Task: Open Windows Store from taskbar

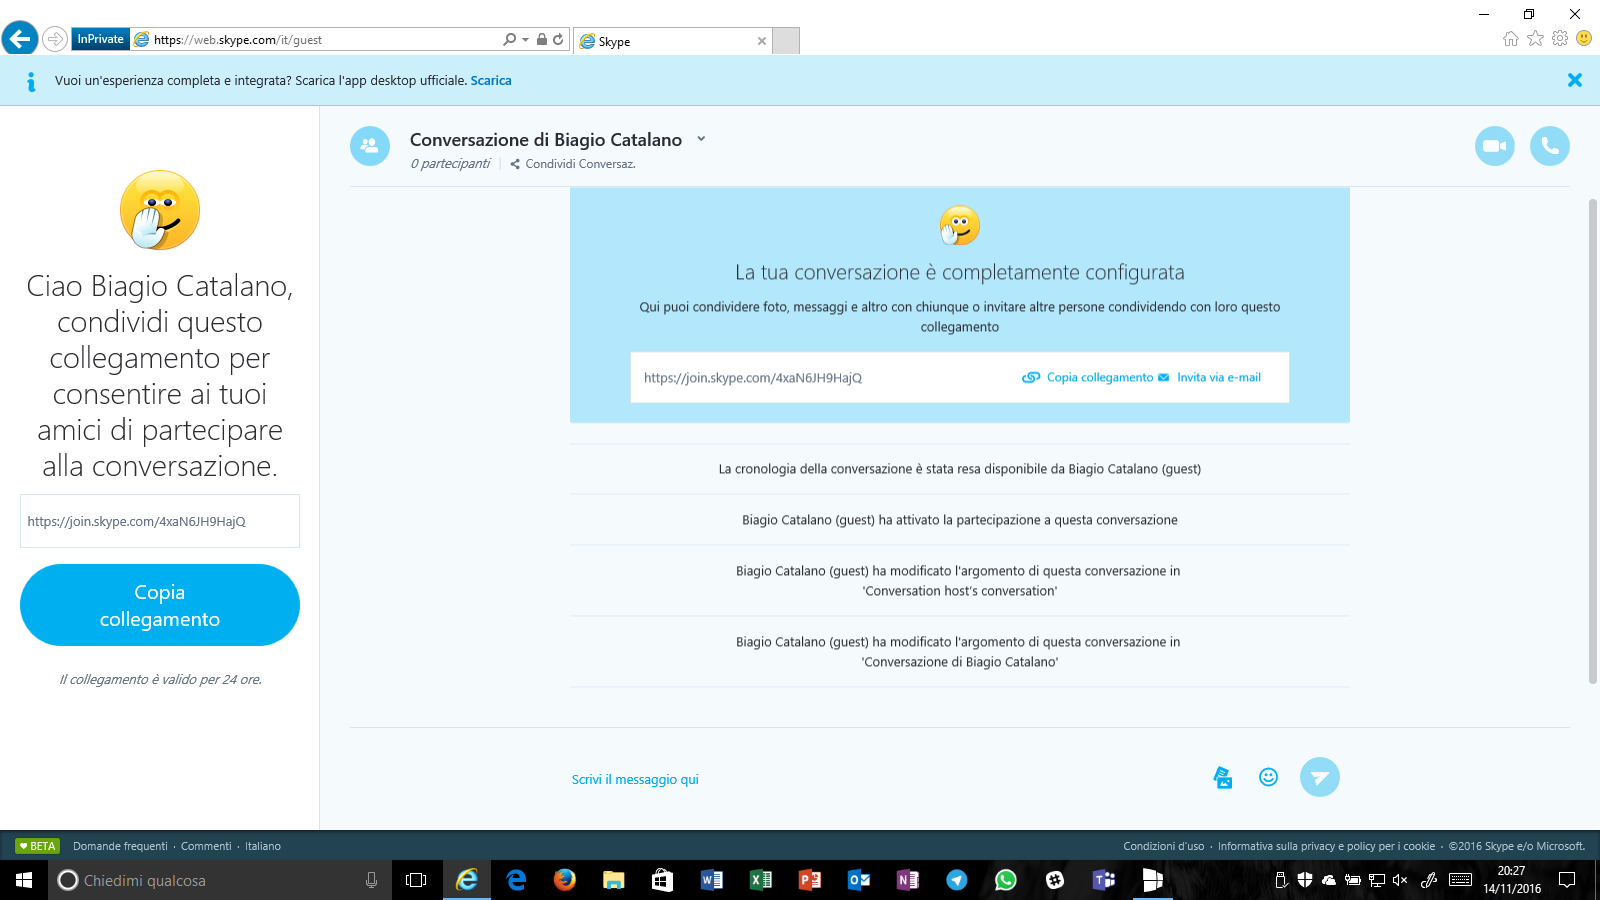Action: [x=662, y=880]
